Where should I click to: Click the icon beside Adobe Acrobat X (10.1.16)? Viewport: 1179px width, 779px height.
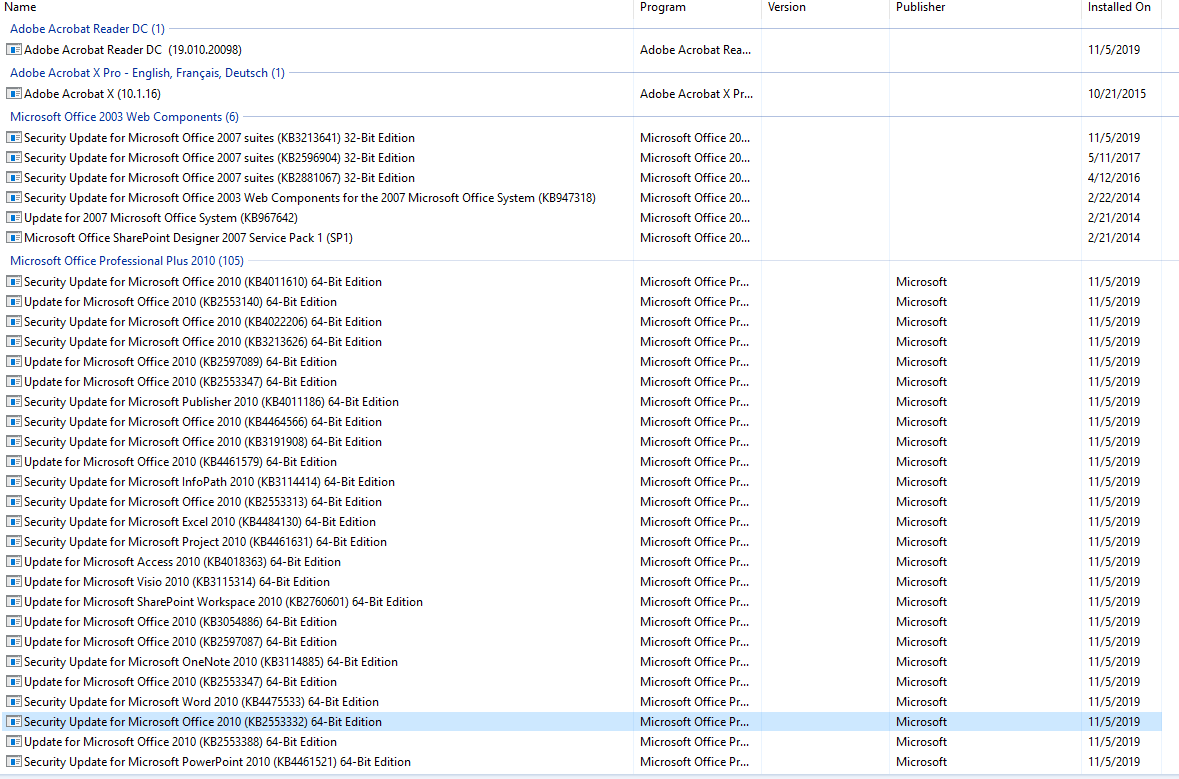click(x=14, y=94)
